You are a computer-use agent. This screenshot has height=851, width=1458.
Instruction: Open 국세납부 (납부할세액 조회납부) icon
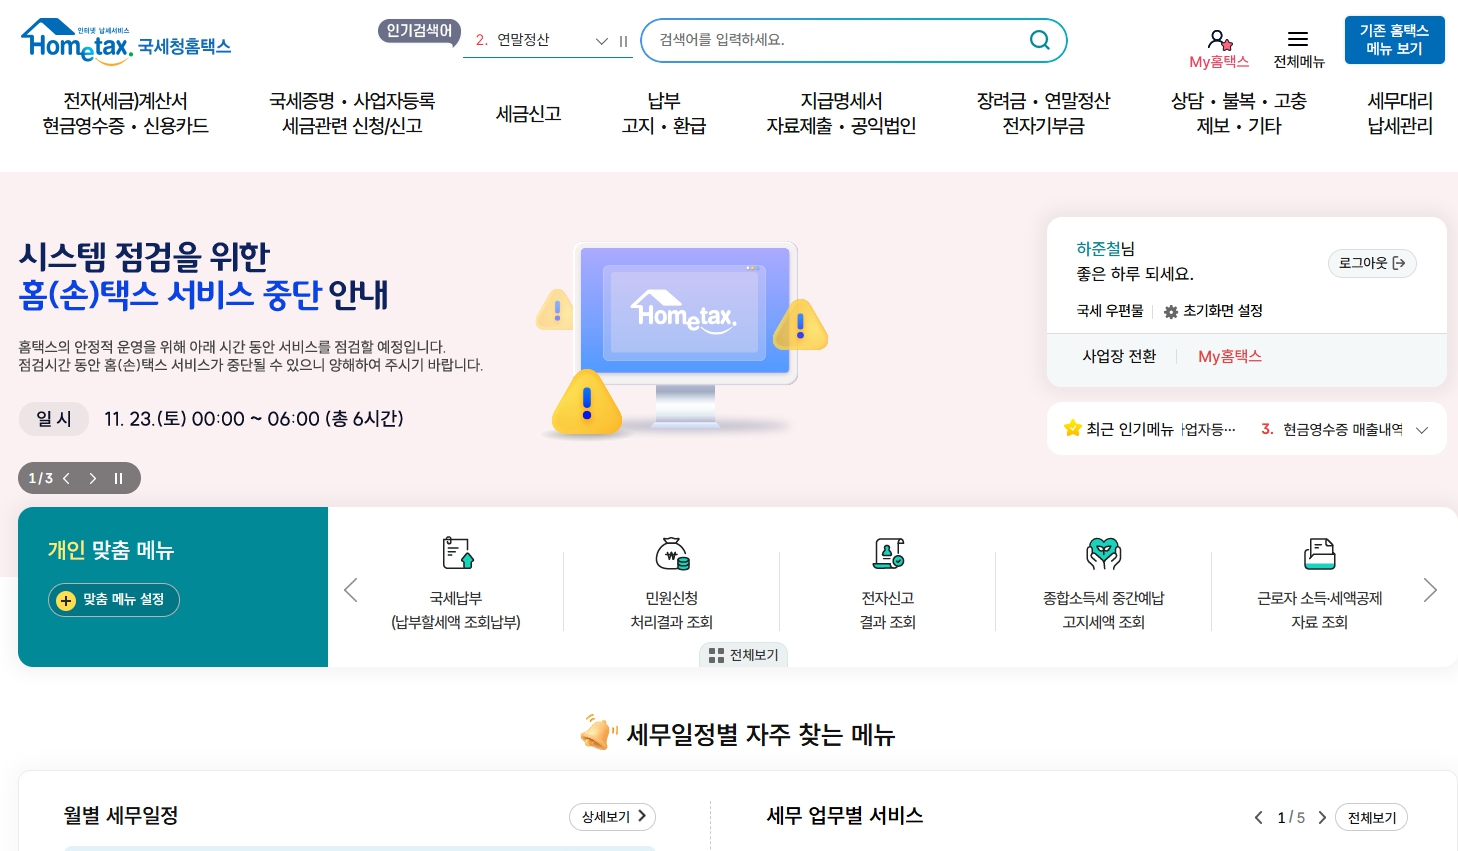point(455,585)
